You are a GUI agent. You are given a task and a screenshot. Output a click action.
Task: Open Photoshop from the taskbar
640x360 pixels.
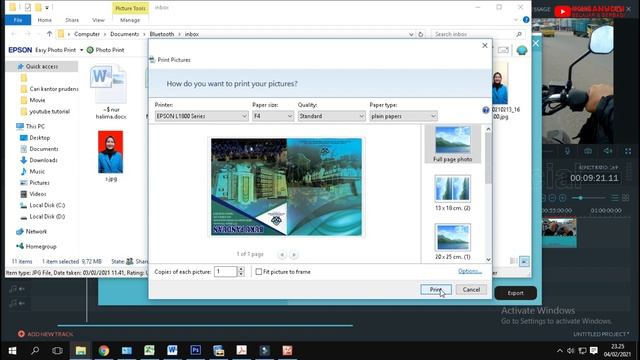(196, 351)
